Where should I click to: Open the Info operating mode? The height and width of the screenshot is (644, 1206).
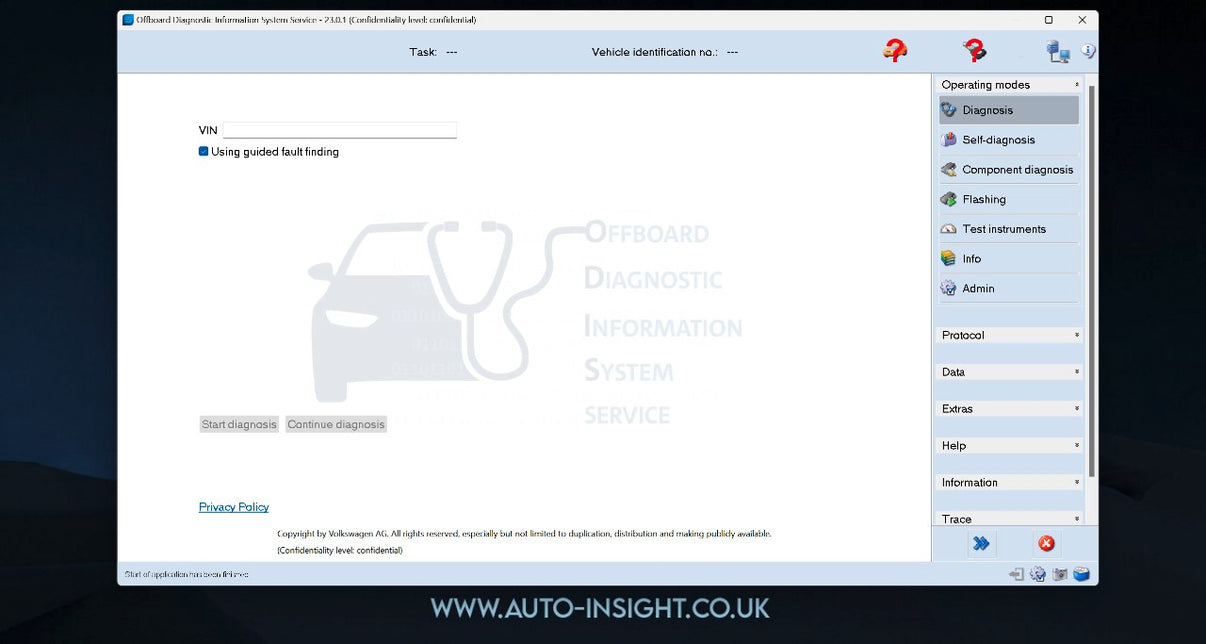coord(971,258)
